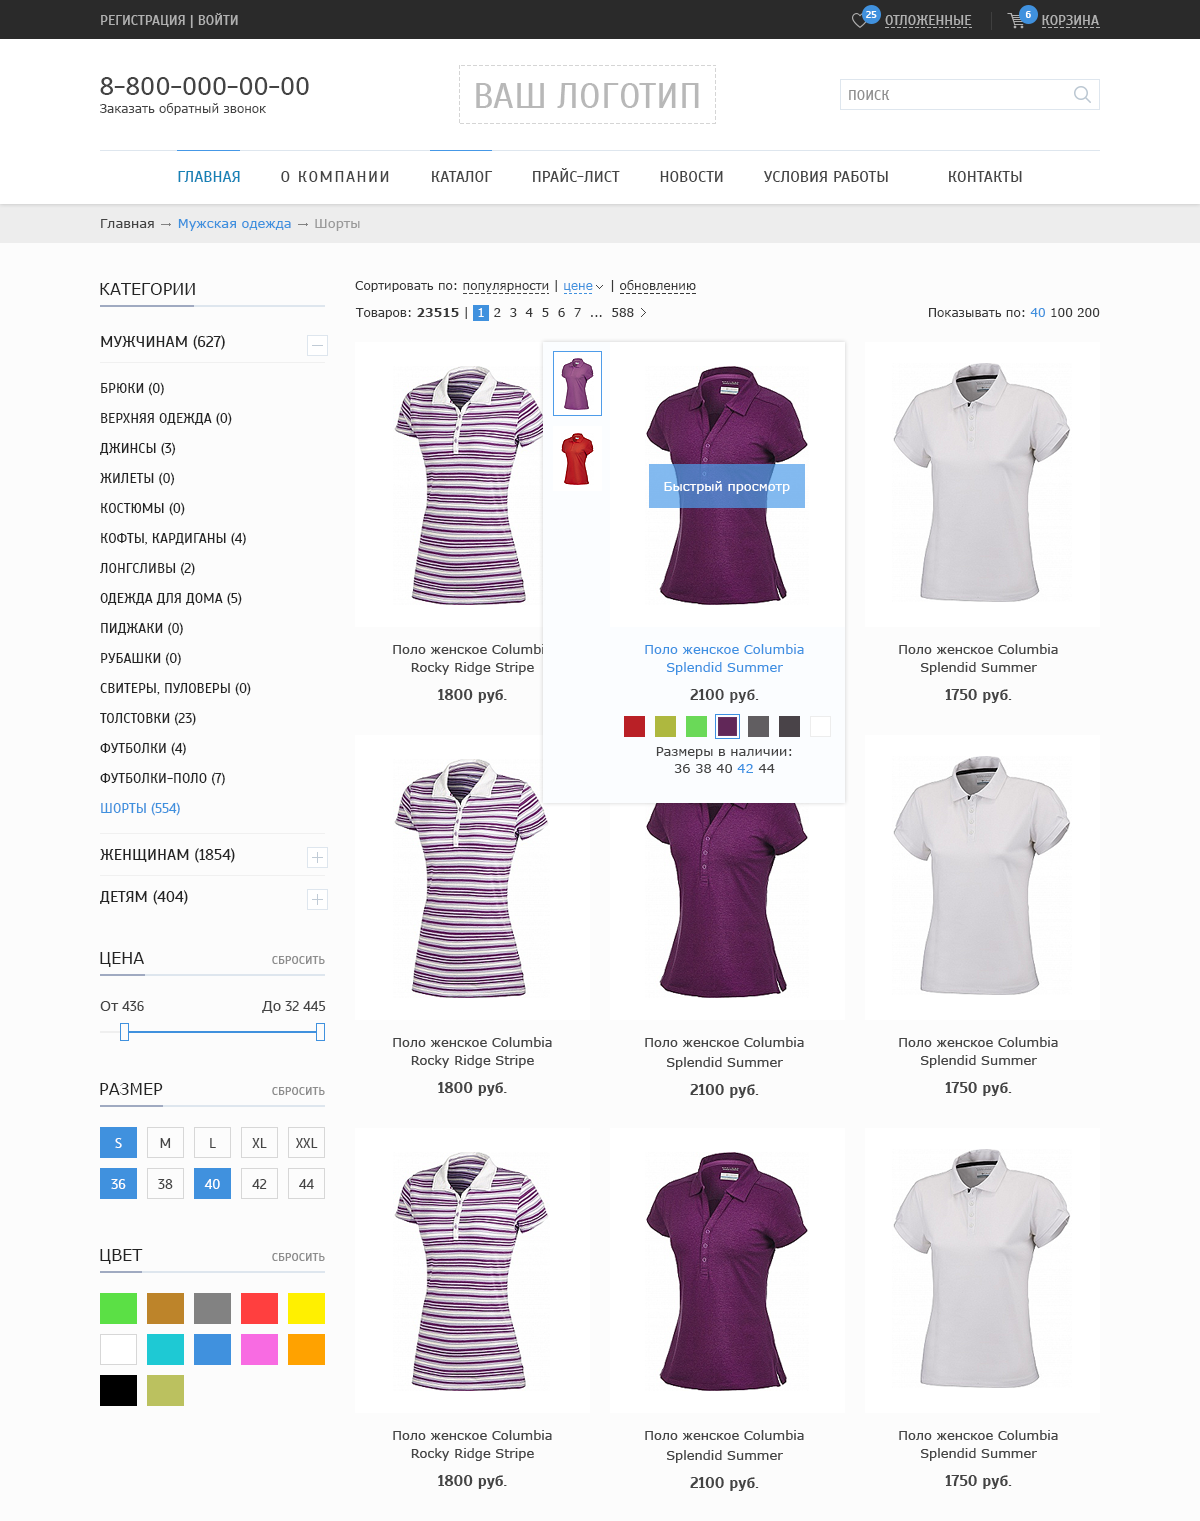The image size is (1200, 1521).
Task: Open the ГЛАВНАЯ menu item
Action: (209, 177)
